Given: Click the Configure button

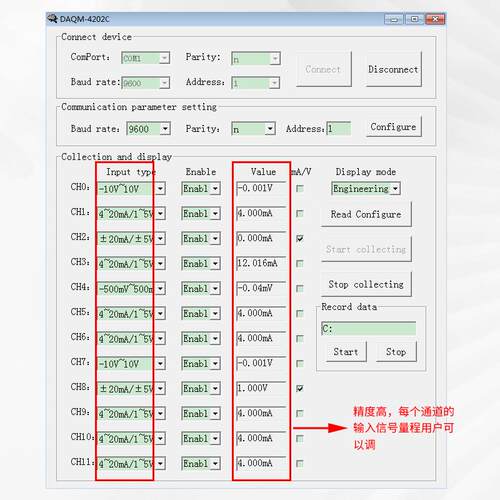Looking at the screenshot, I should click(x=393, y=127).
